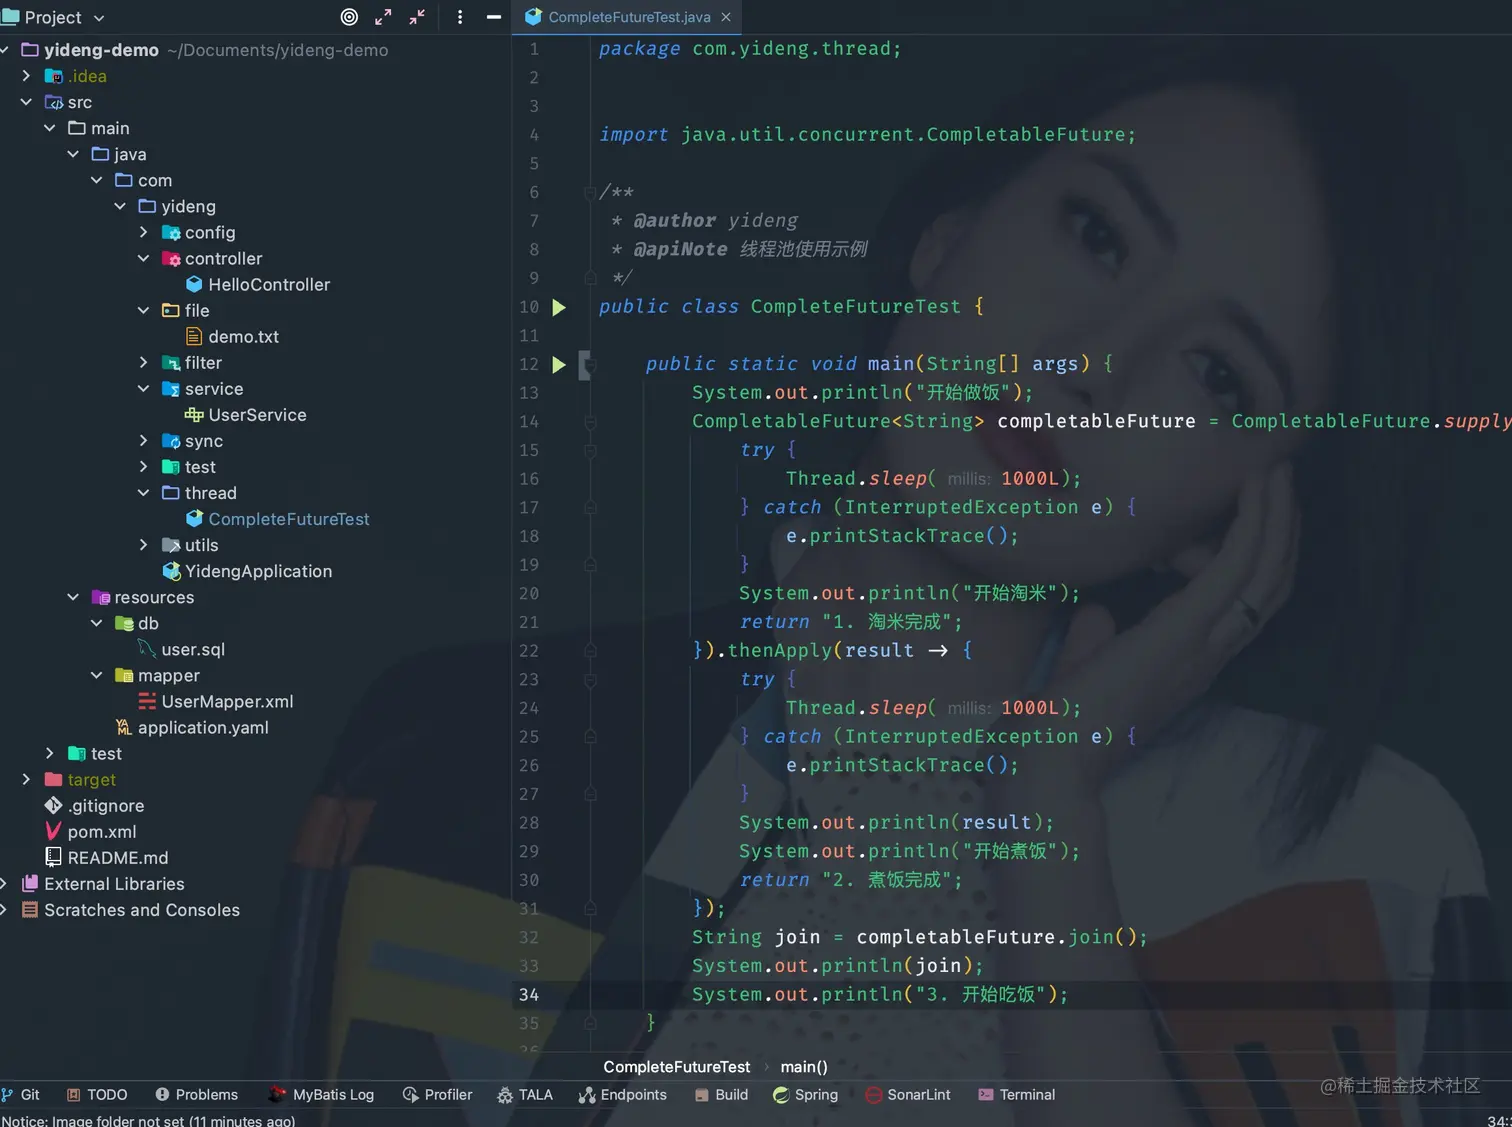Image resolution: width=1512 pixels, height=1127 pixels.
Task: Open the SonarLint tool window
Action: [908, 1094]
